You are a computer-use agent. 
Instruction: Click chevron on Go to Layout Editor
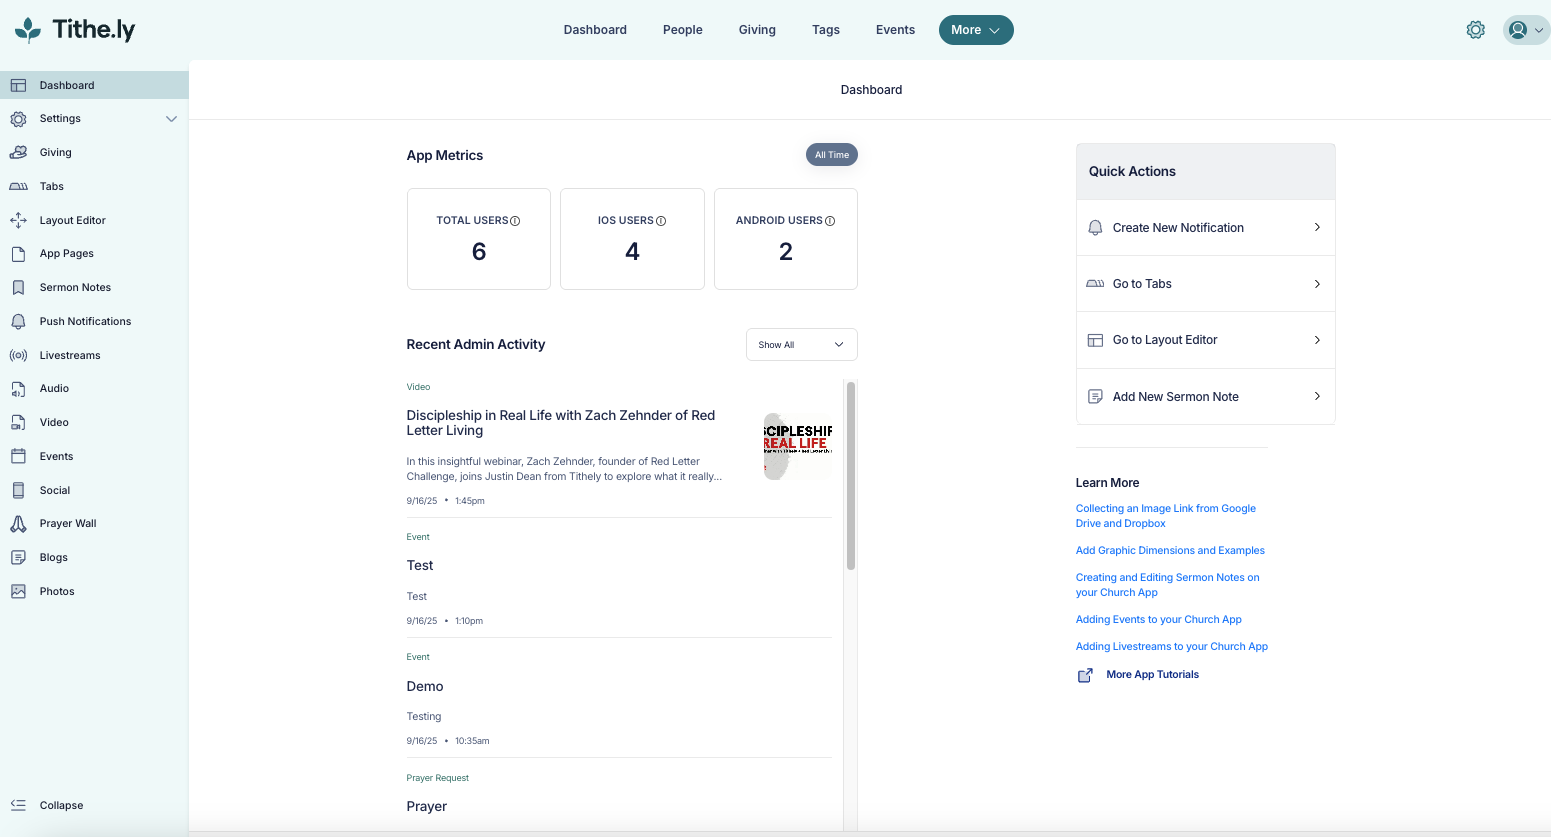(1317, 340)
